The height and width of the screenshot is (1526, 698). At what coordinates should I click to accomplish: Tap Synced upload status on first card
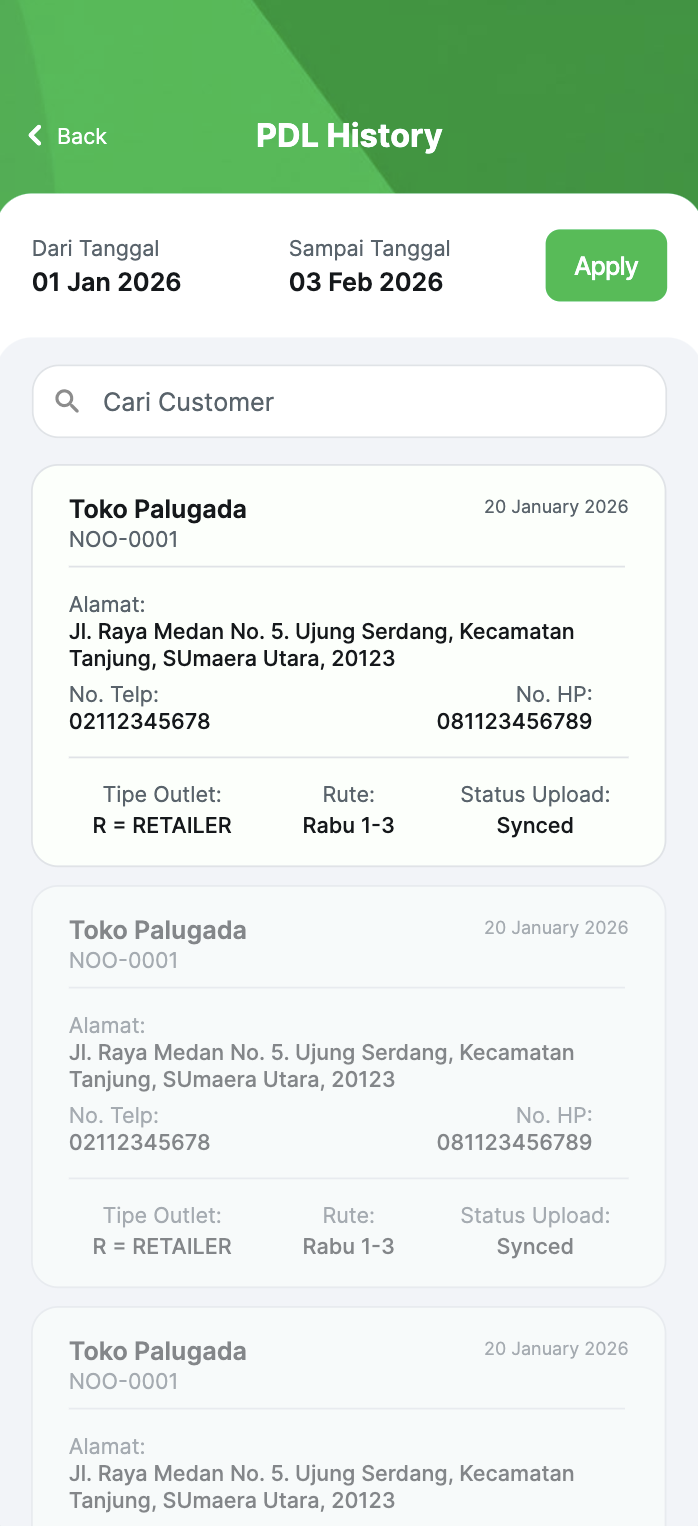tap(535, 826)
